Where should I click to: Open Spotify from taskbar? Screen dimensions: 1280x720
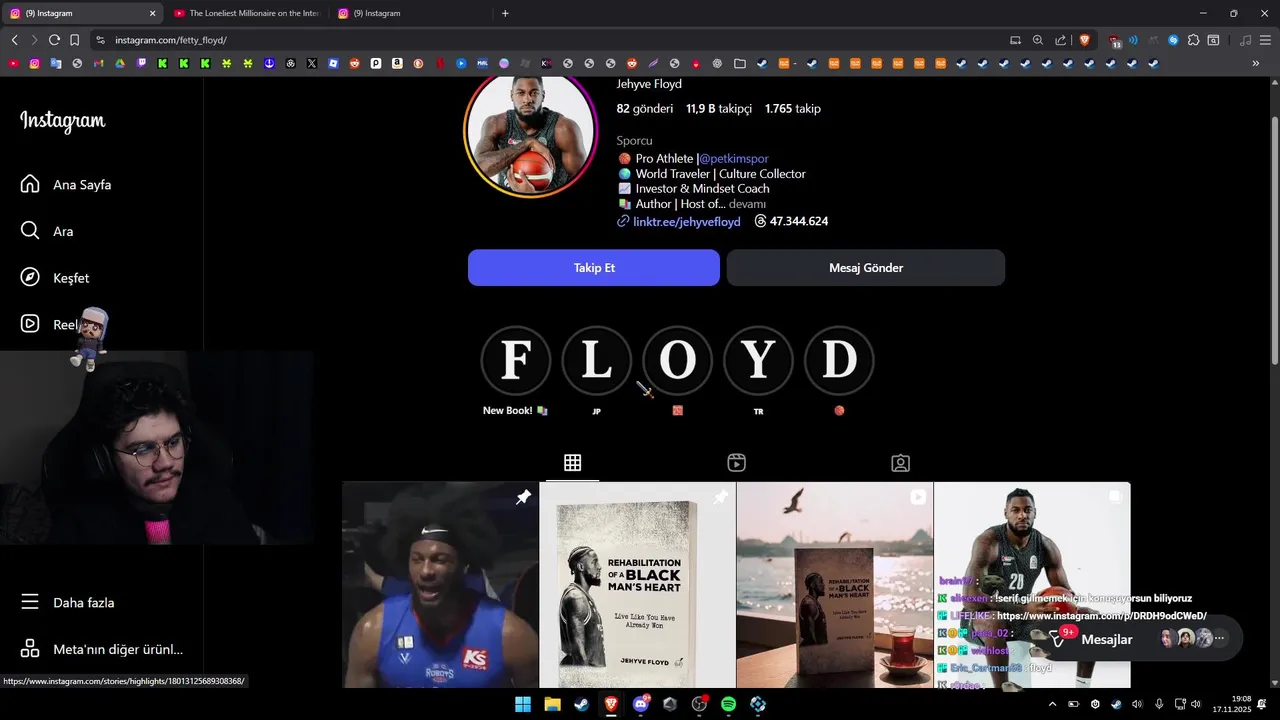[729, 704]
